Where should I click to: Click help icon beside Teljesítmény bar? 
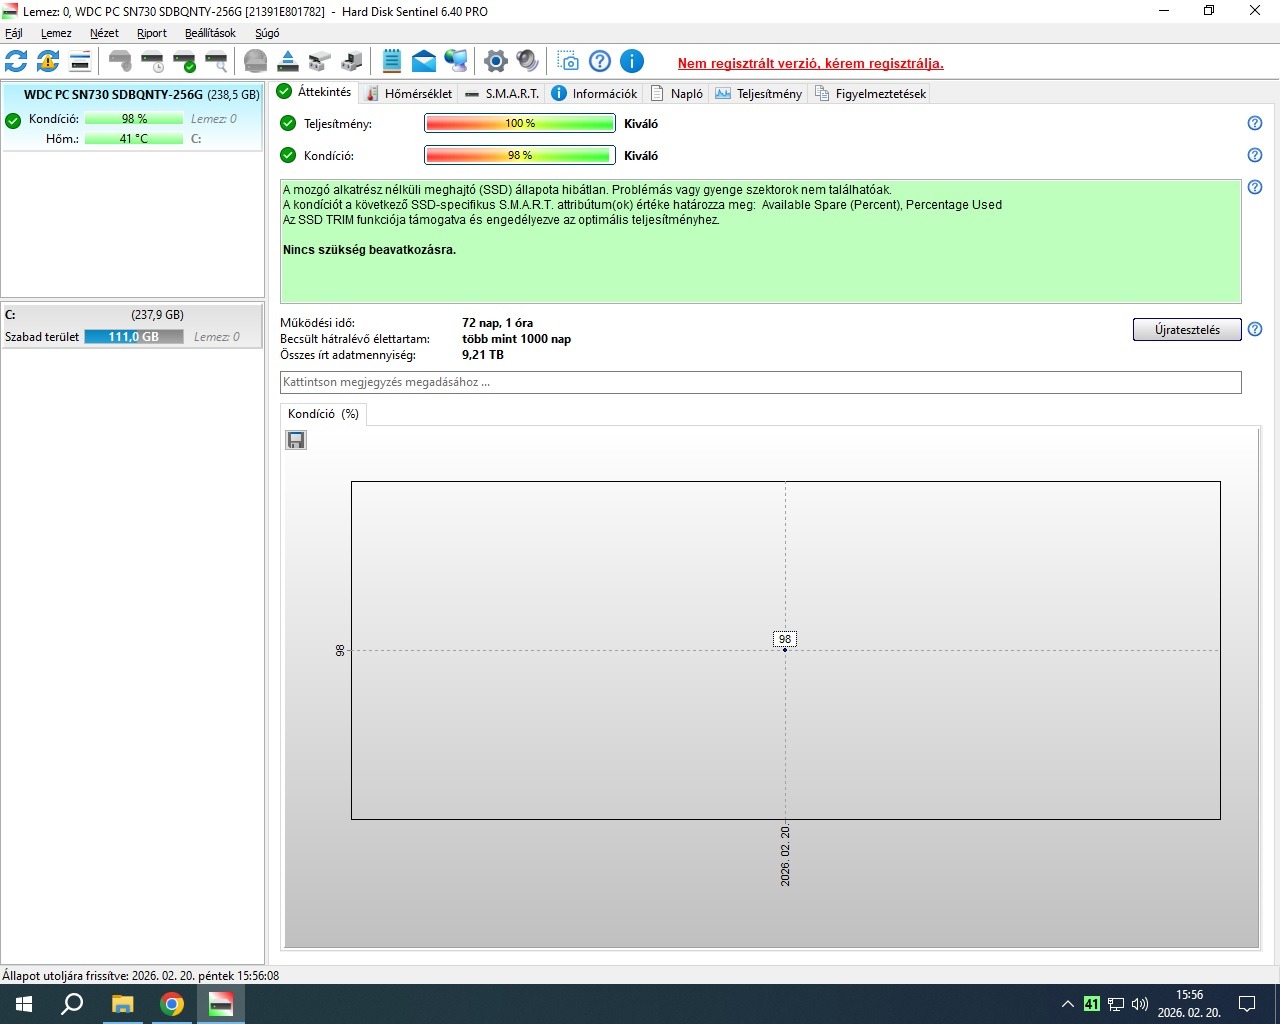click(x=1255, y=123)
